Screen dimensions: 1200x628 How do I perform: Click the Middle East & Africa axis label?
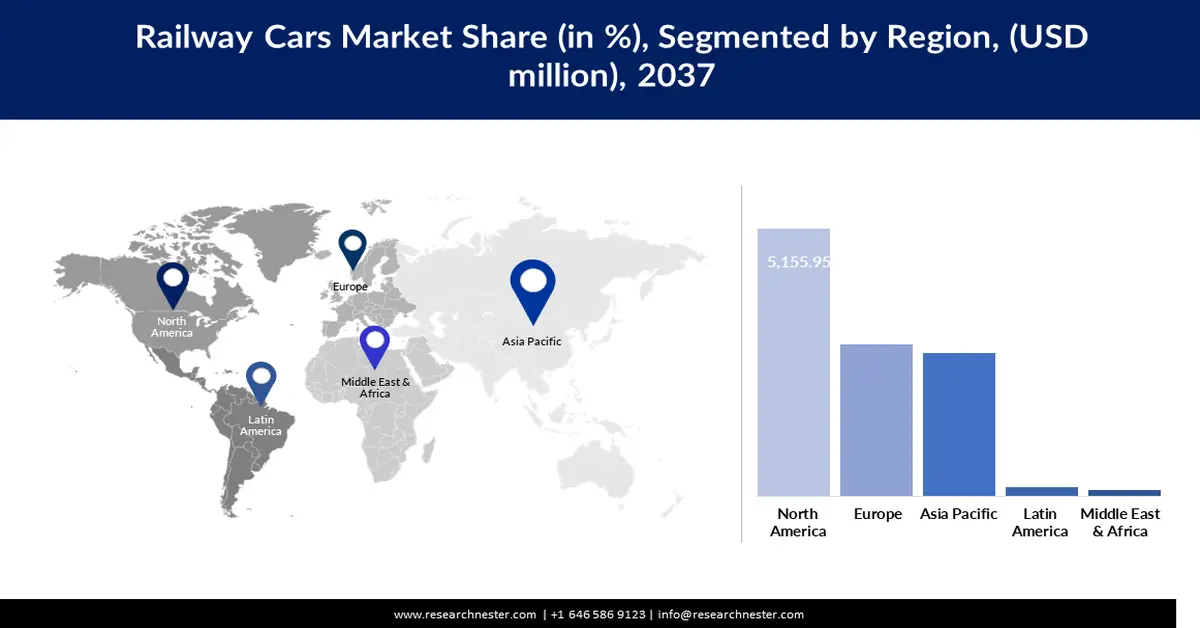click(x=1120, y=522)
